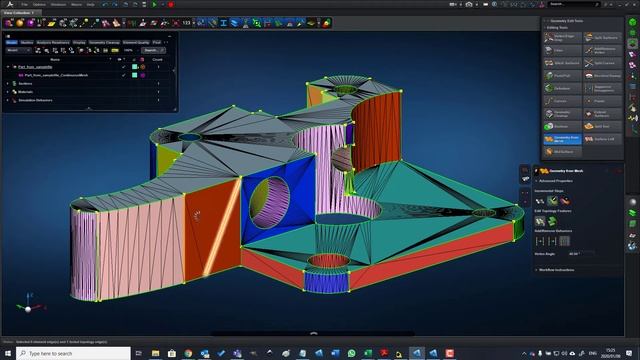Toggle the third Incremental Steps icon
The image size is (640, 360).
(565, 200)
